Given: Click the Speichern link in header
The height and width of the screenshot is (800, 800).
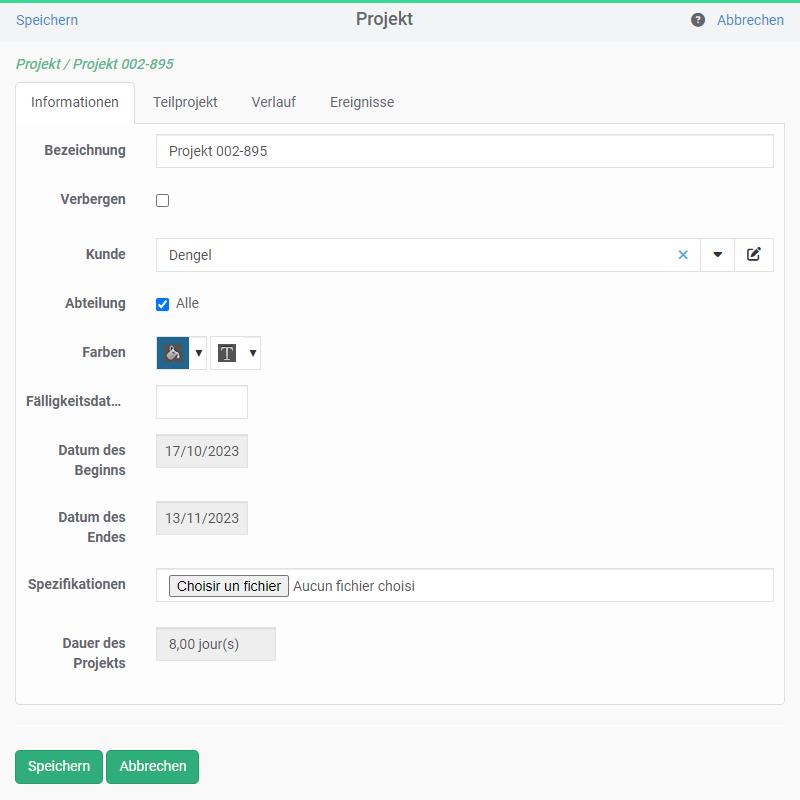Looking at the screenshot, I should [47, 20].
